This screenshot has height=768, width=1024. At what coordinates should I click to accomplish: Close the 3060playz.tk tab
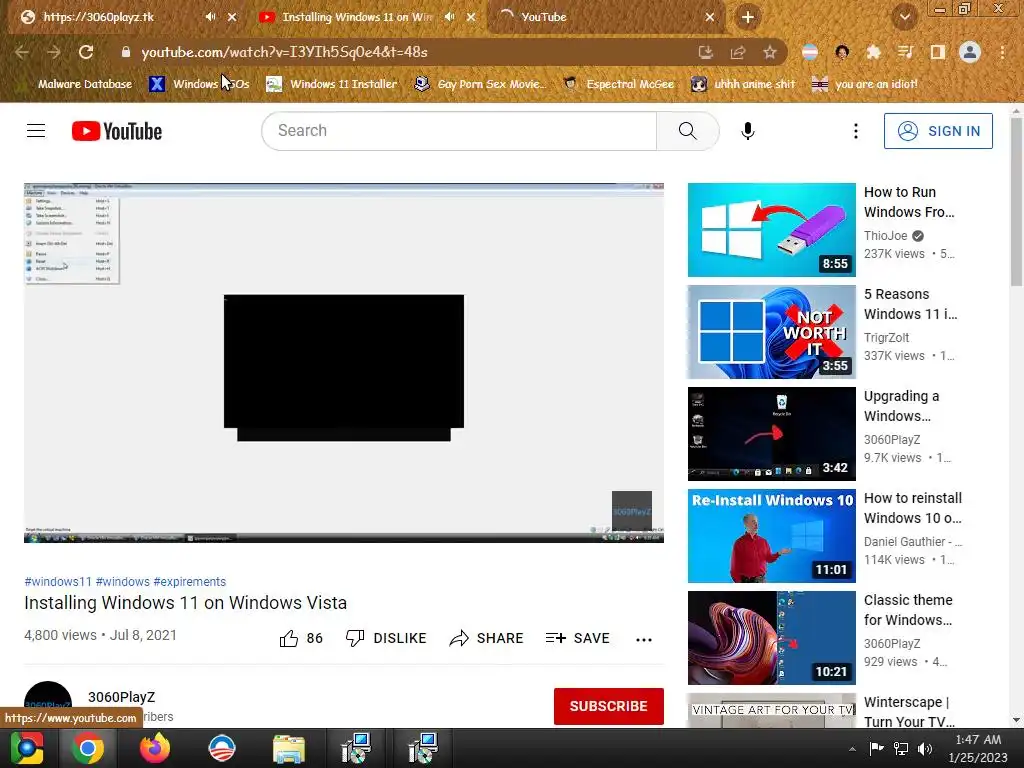pyautogui.click(x=232, y=17)
